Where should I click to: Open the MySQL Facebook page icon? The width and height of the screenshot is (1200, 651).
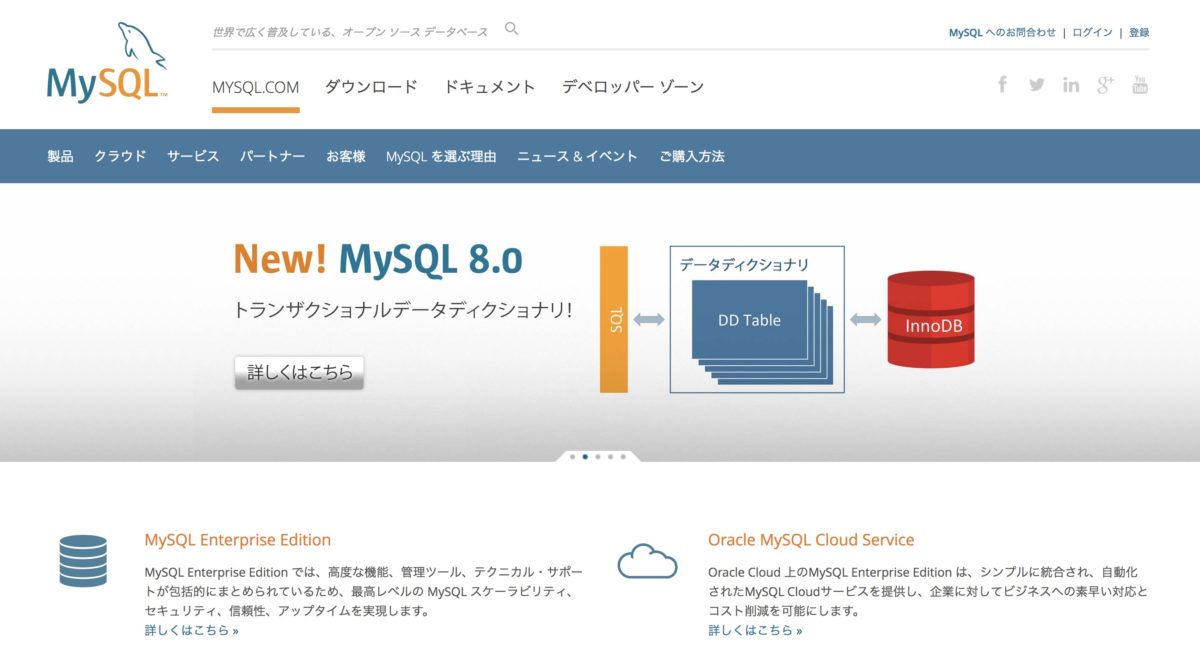tap(1002, 85)
